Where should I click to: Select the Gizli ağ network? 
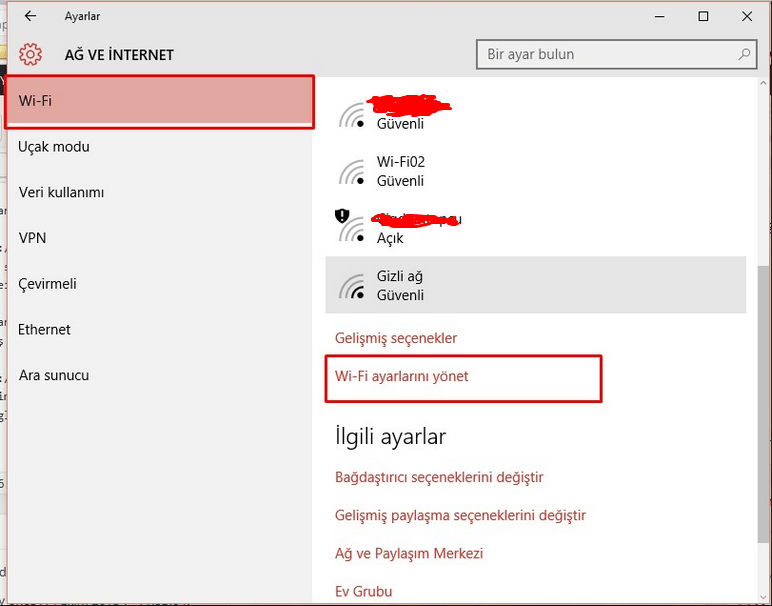536,285
